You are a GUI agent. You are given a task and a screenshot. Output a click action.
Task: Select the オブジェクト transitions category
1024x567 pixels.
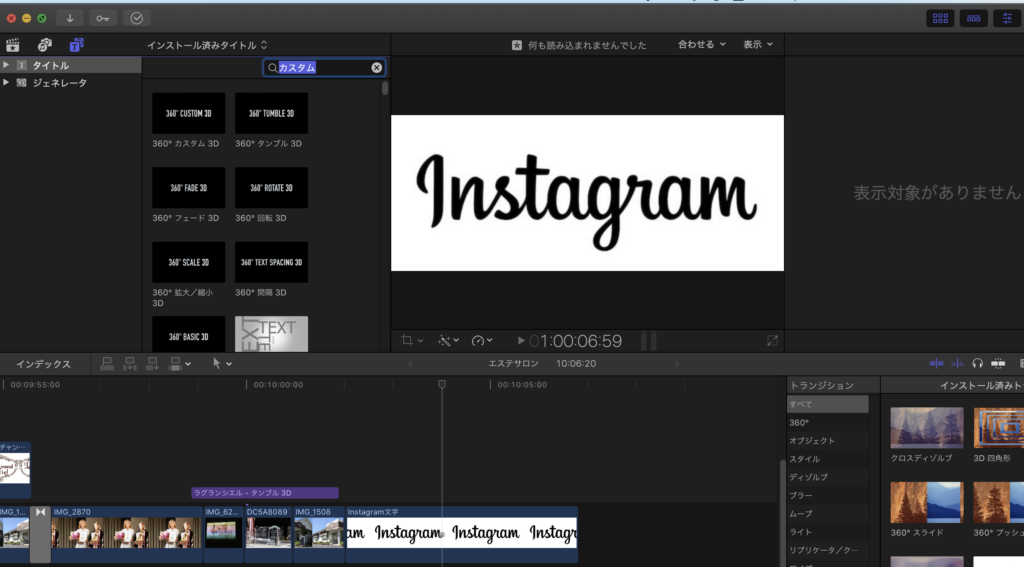coord(827,441)
